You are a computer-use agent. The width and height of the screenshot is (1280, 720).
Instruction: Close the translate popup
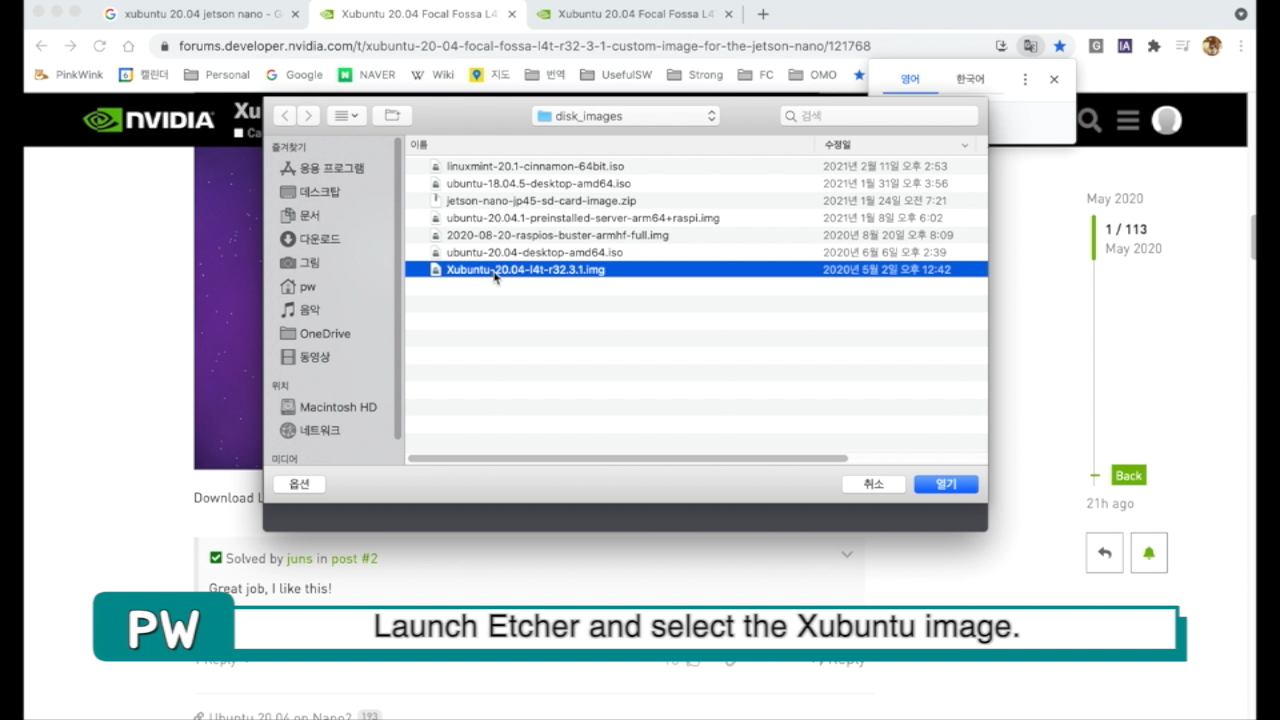1054,79
